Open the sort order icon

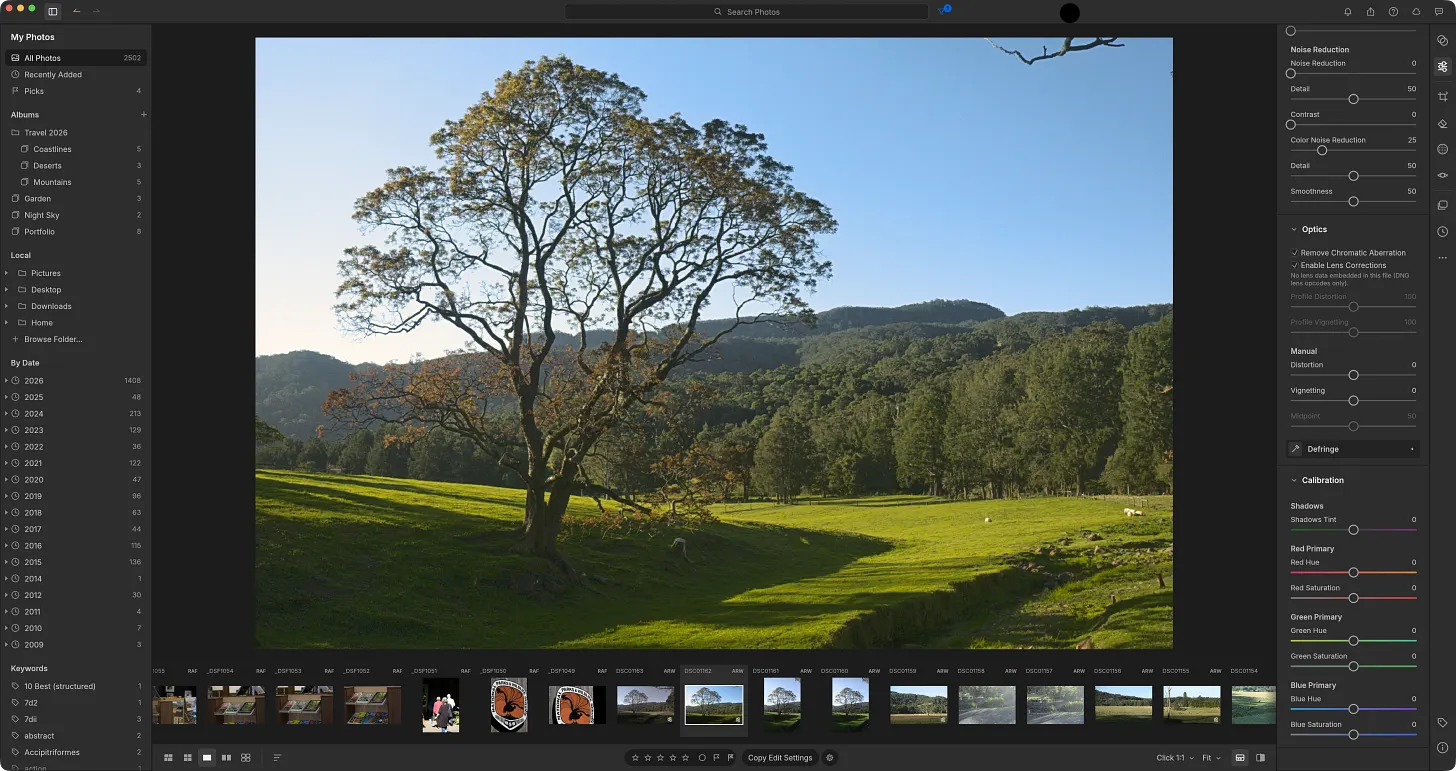click(277, 758)
